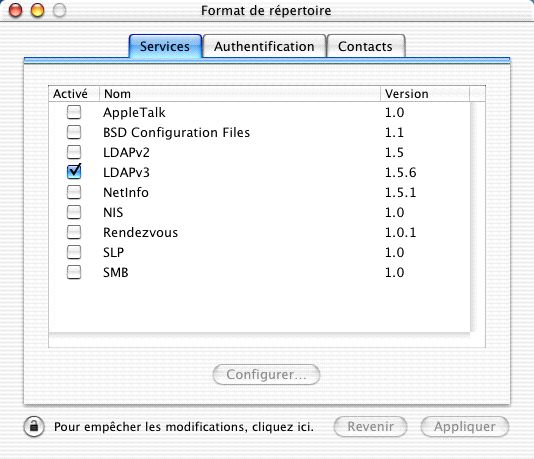Turn on the SLP checkbox
Screen dimensions: 534x459
tap(74, 252)
